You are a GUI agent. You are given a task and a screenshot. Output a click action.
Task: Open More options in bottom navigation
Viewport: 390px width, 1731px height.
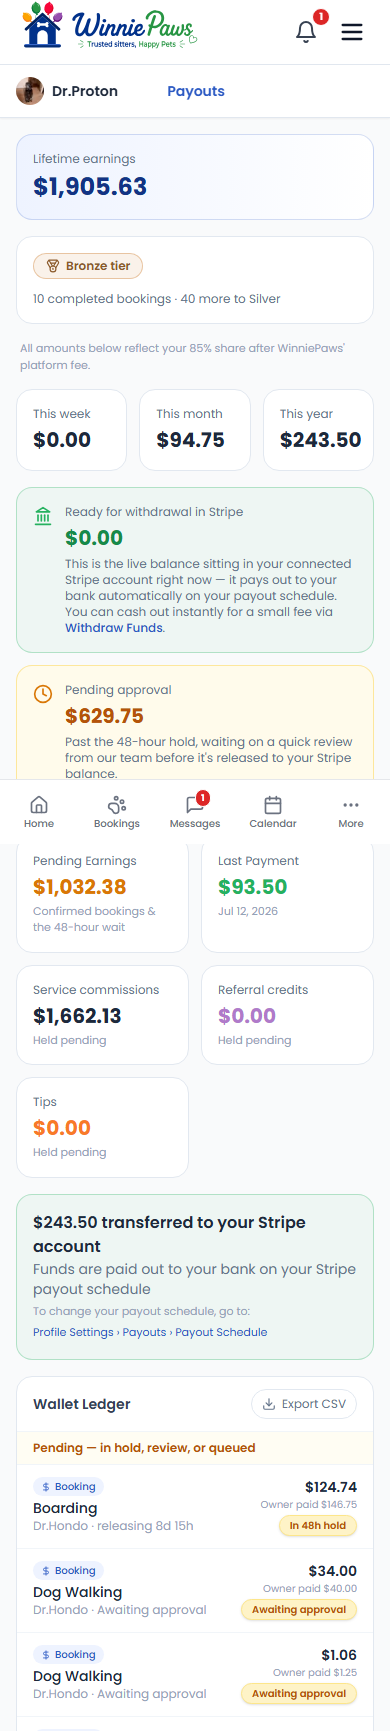(x=351, y=812)
